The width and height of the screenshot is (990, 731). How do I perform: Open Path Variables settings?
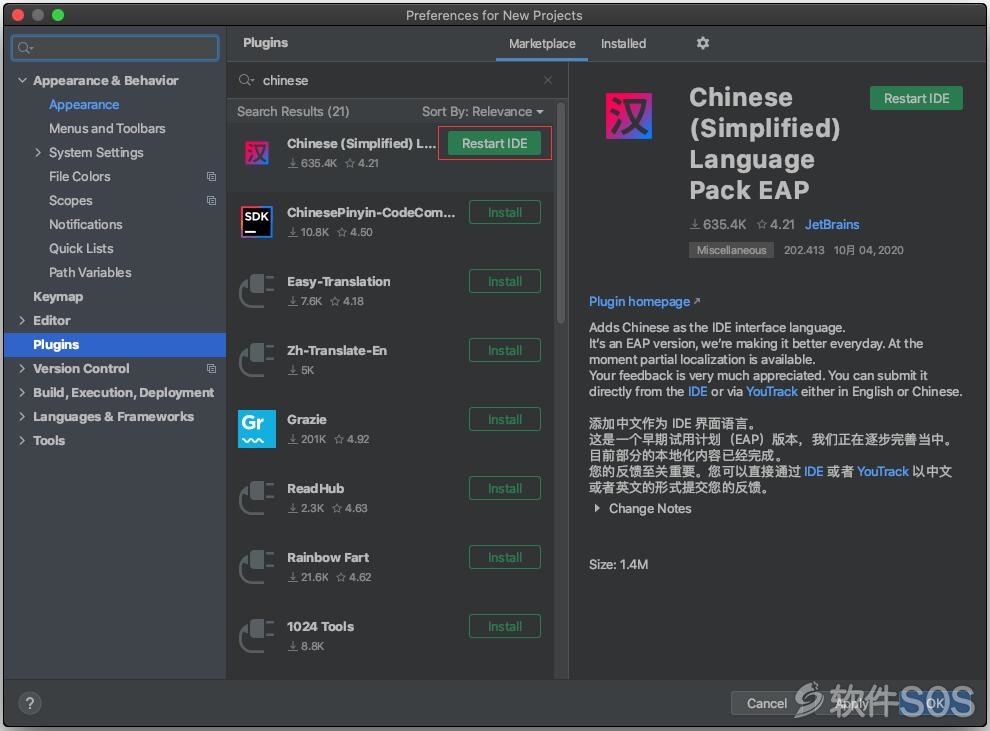pyautogui.click(x=90, y=272)
